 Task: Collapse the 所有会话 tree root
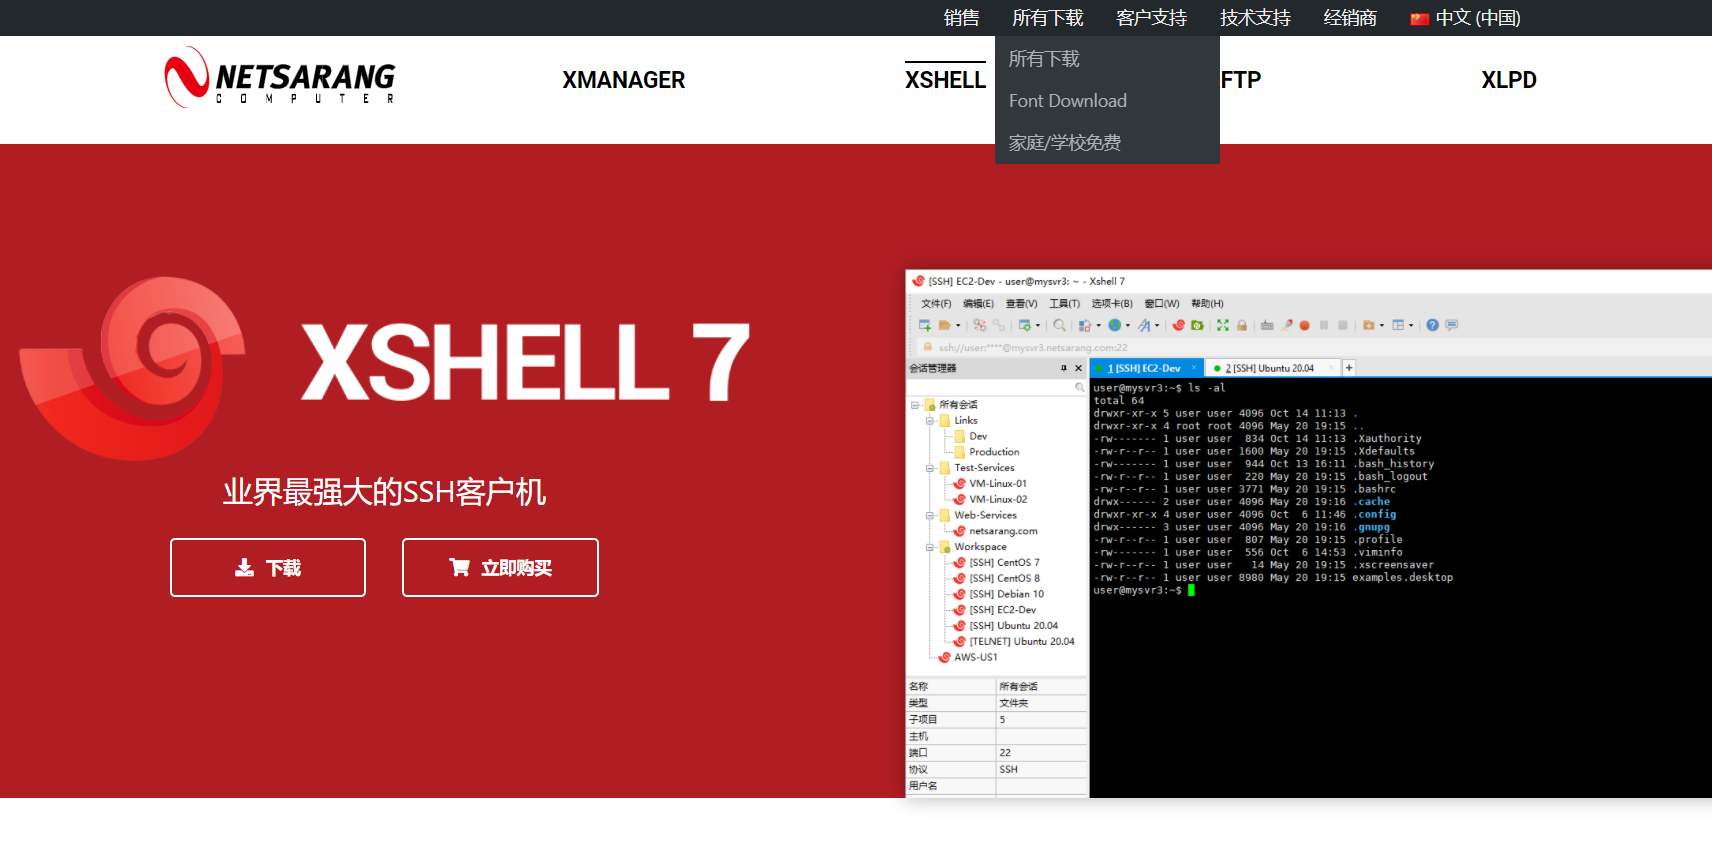pos(915,405)
